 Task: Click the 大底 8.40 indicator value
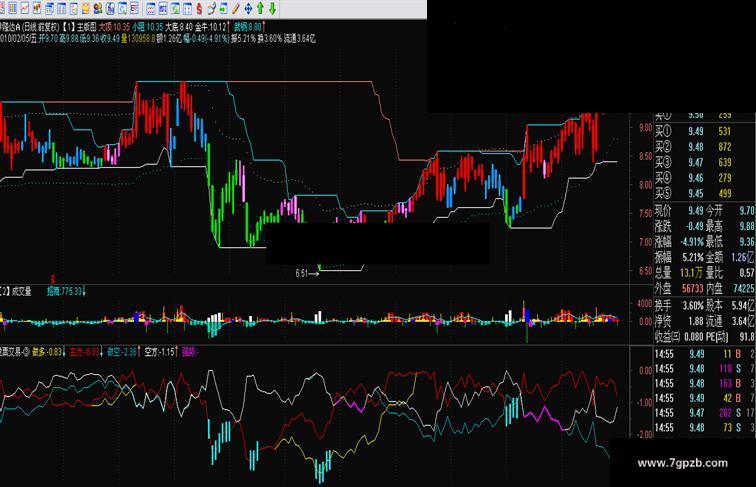pyautogui.click(x=179, y=27)
